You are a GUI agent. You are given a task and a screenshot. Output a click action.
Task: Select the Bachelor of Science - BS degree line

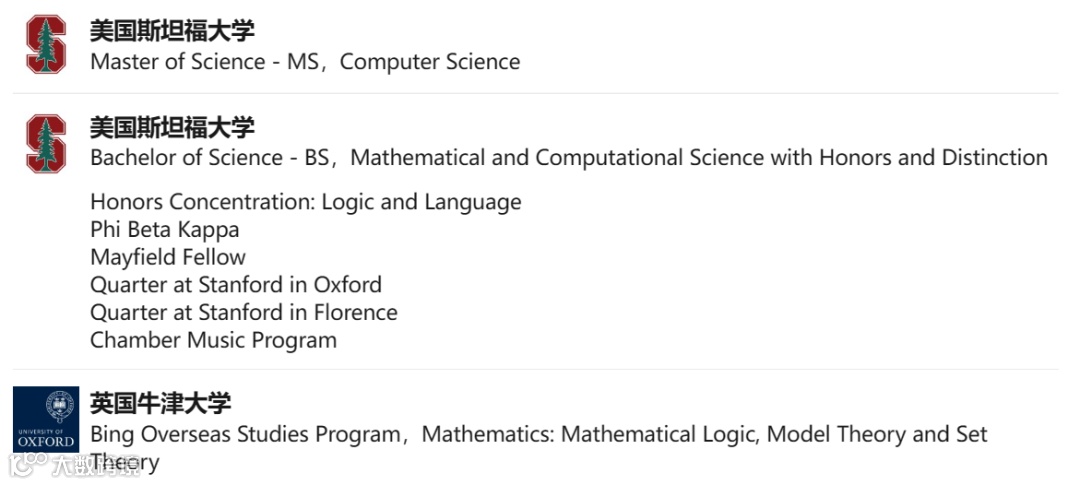pos(569,158)
